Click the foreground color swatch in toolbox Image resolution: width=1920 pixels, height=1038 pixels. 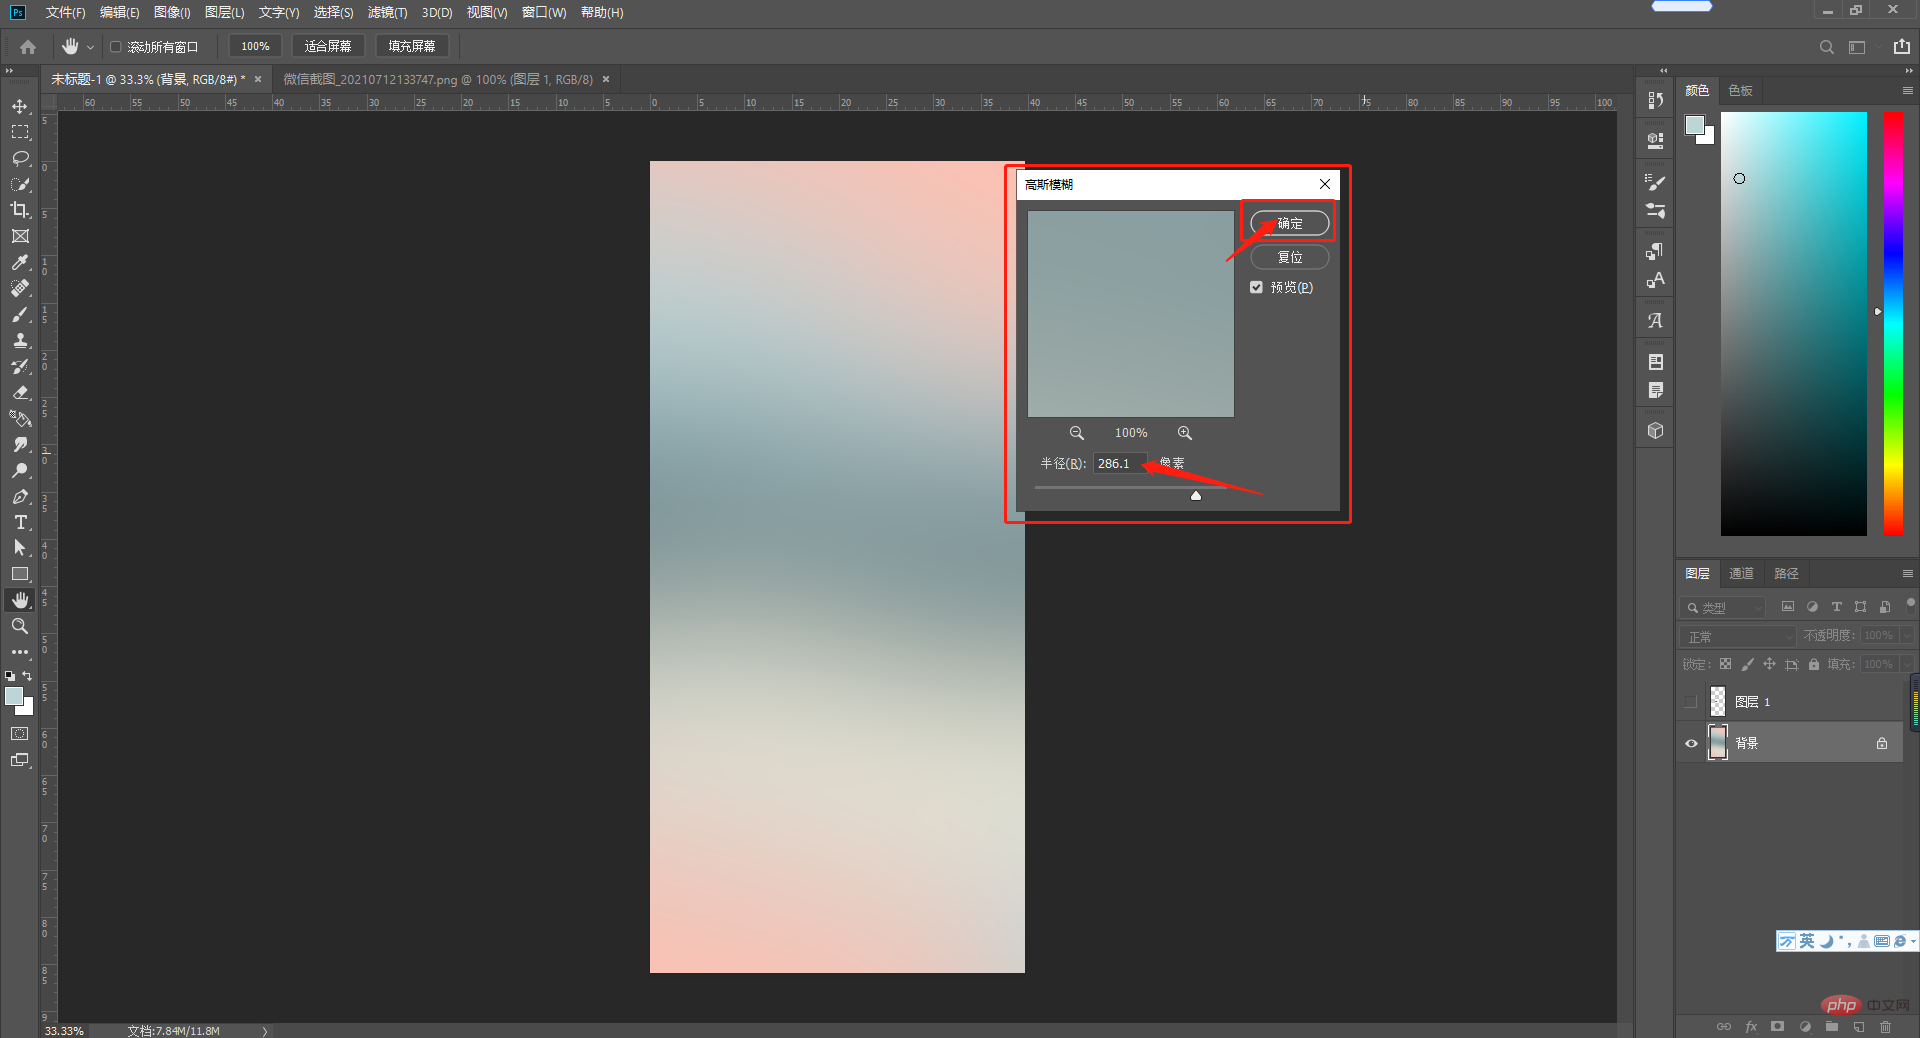tap(14, 696)
